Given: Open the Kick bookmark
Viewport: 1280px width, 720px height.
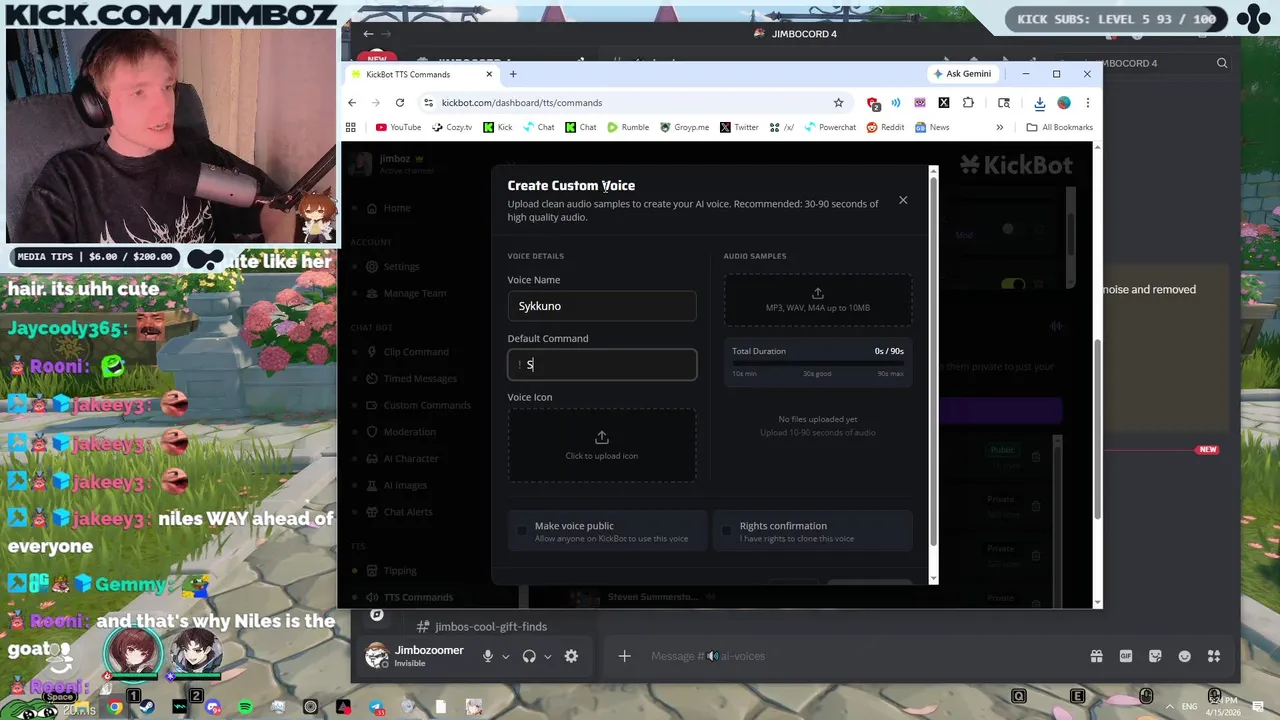Looking at the screenshot, I should (497, 127).
